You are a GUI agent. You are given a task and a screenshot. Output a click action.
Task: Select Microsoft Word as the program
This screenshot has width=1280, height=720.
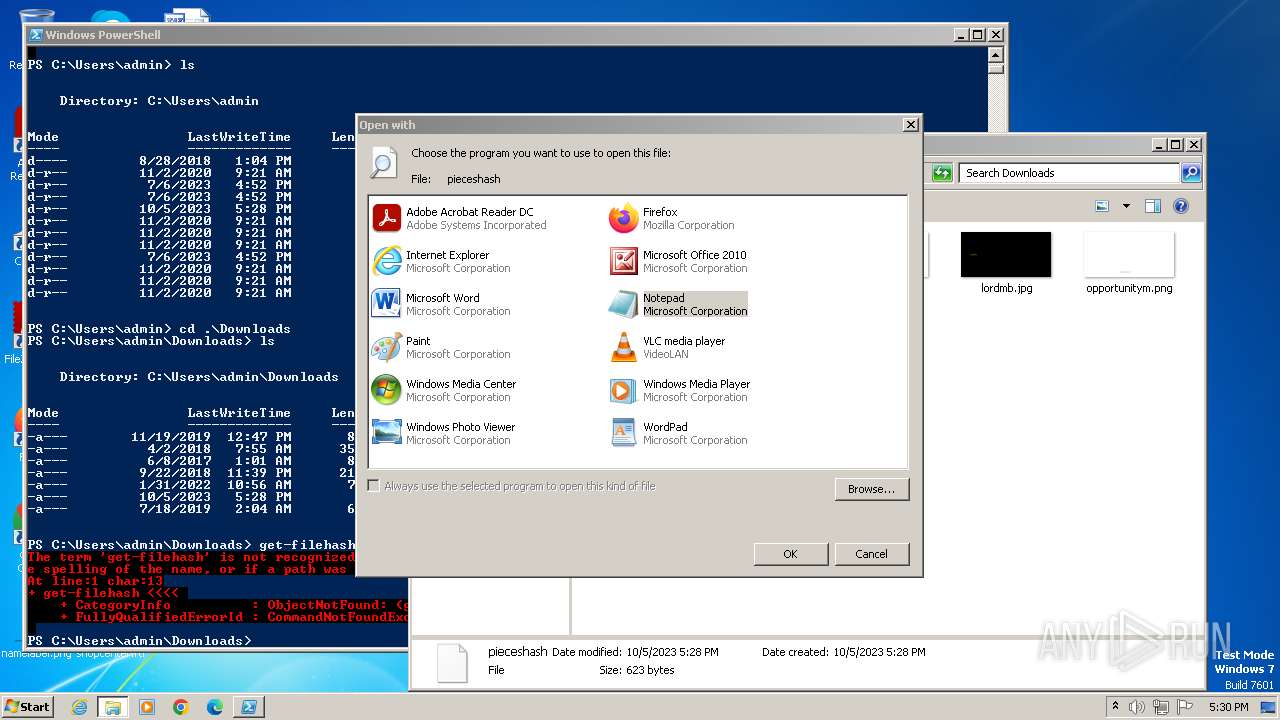point(442,304)
